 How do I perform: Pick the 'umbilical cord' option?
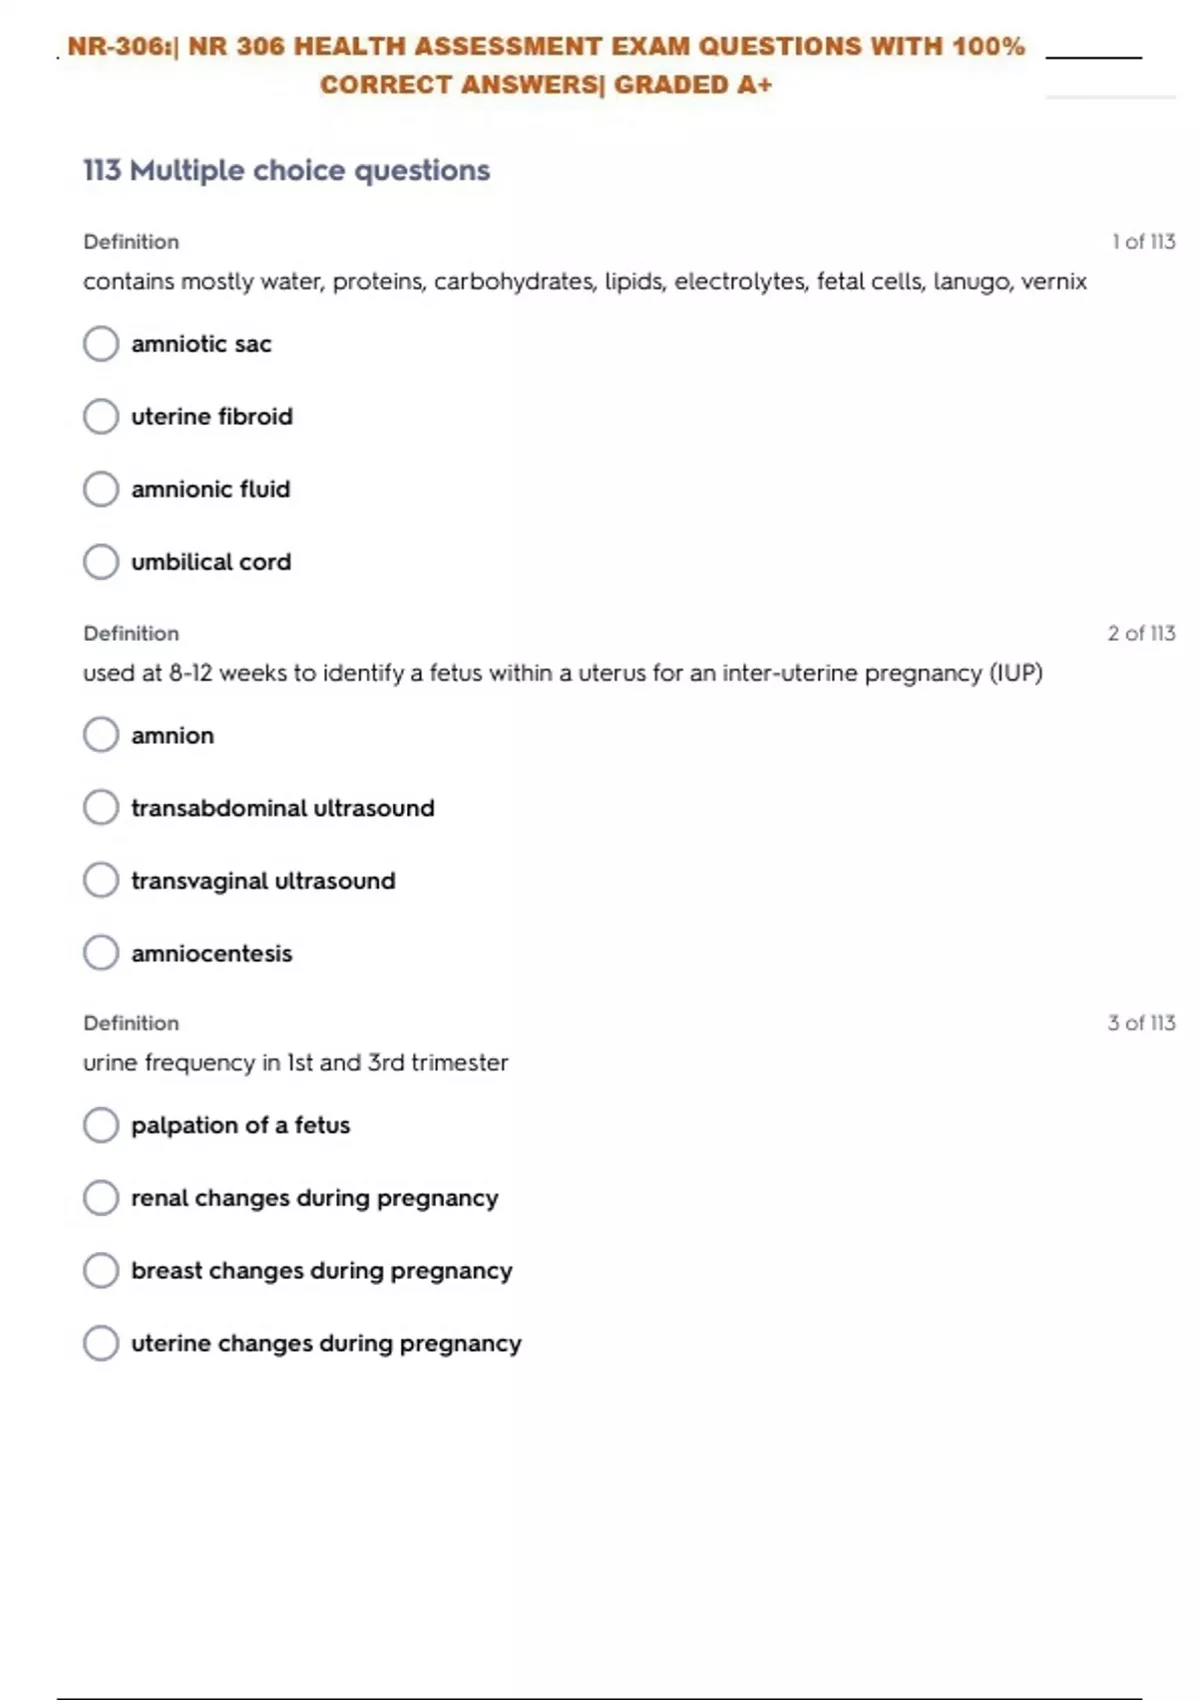[x=101, y=562]
